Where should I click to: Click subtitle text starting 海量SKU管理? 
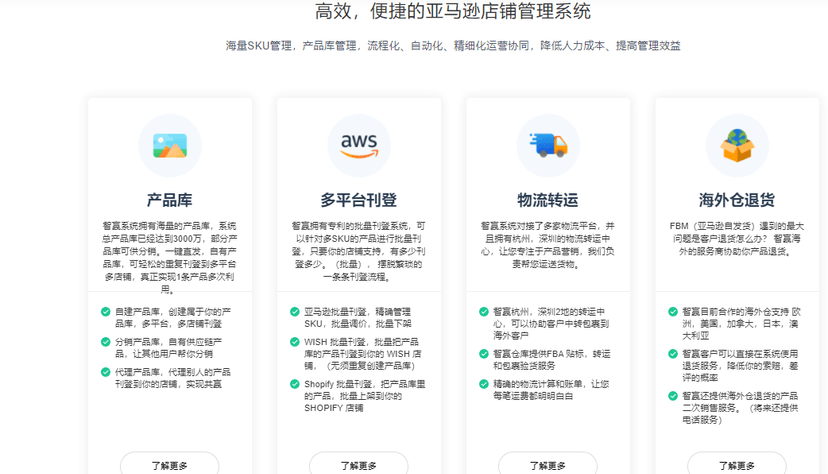[453, 46]
